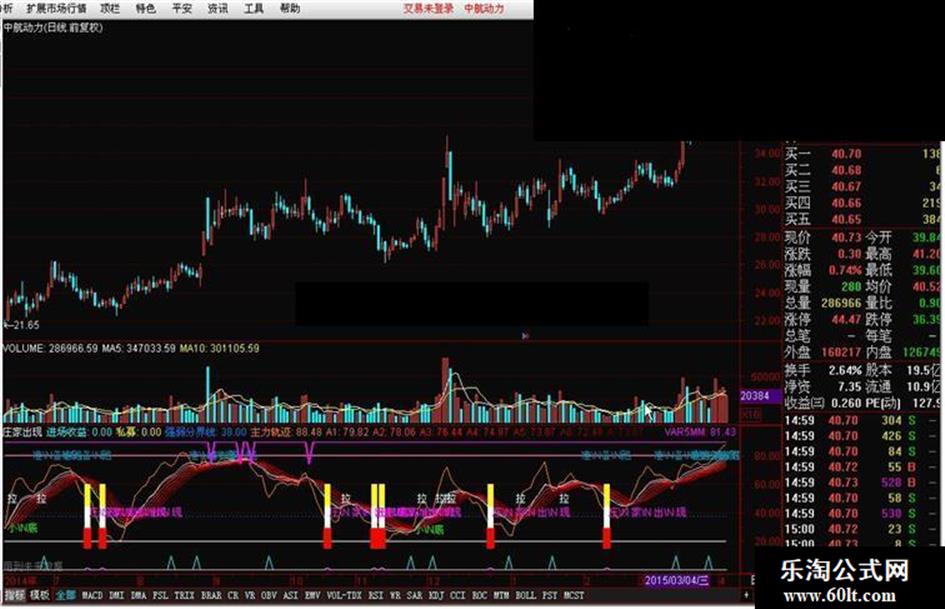Select the 全部 indicator filter tab
Image resolution: width=945 pixels, height=609 pixels.
click(x=66, y=595)
